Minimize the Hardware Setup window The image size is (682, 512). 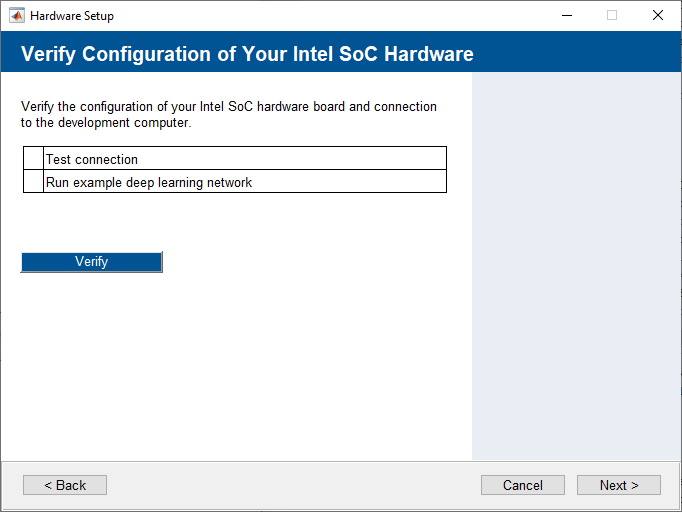[566, 16]
